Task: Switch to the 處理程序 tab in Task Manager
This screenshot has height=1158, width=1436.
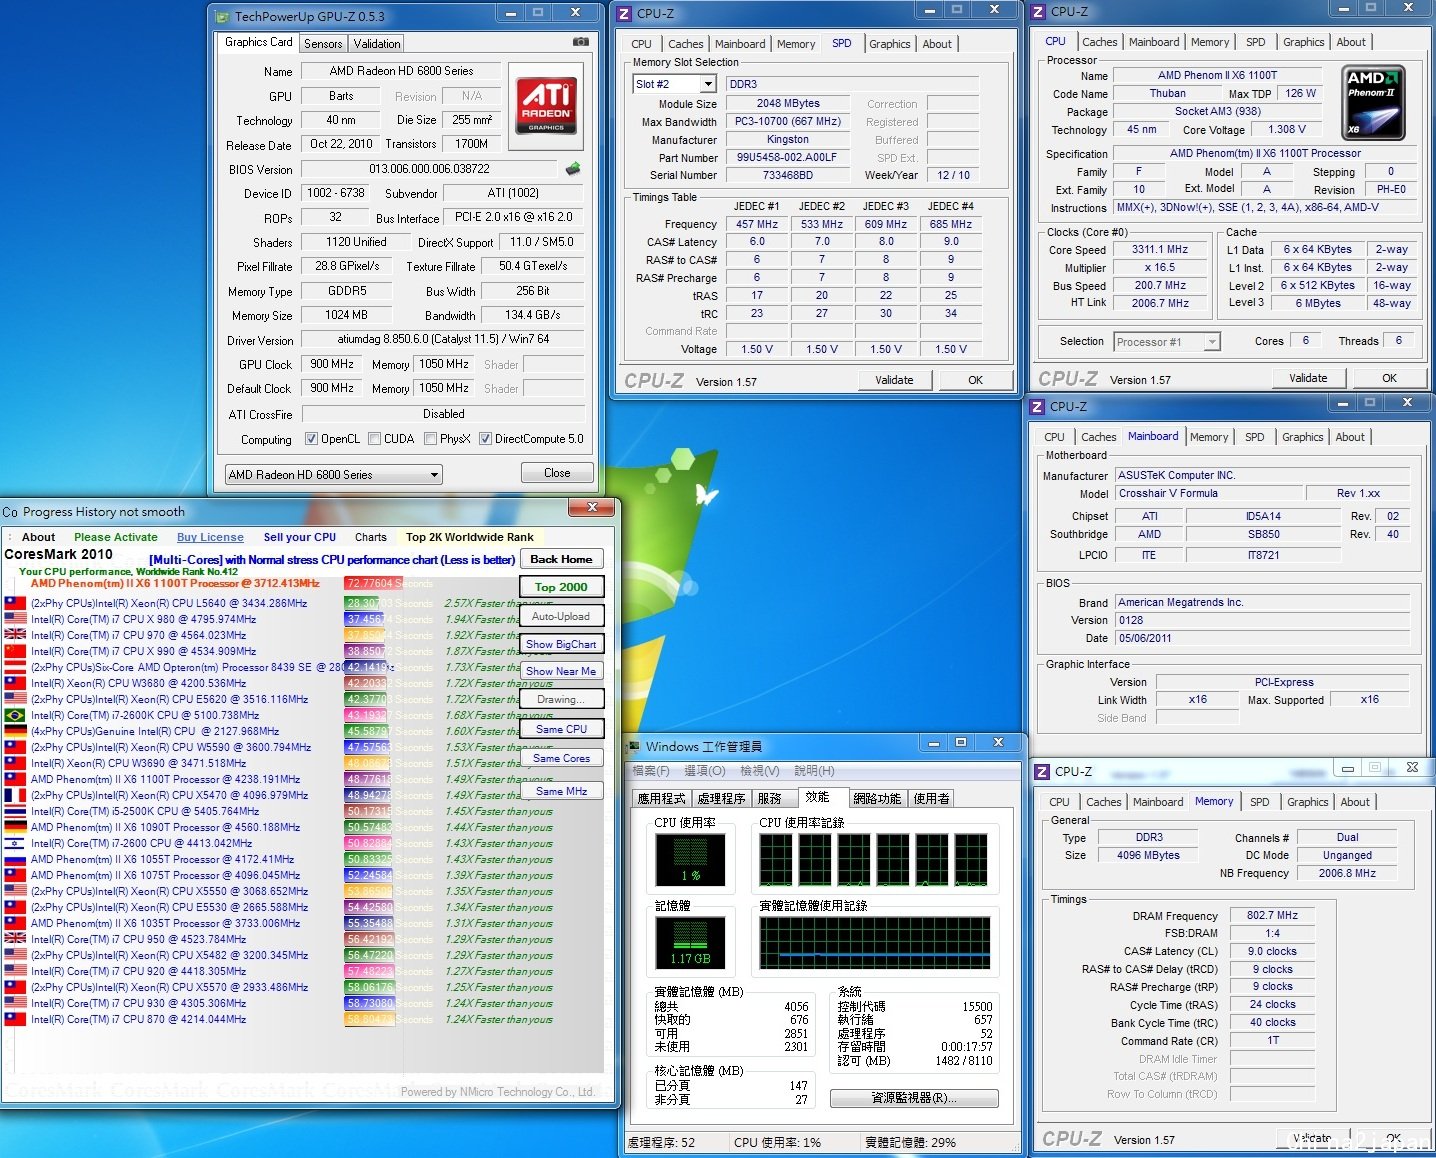Action: pyautogui.click(x=721, y=798)
